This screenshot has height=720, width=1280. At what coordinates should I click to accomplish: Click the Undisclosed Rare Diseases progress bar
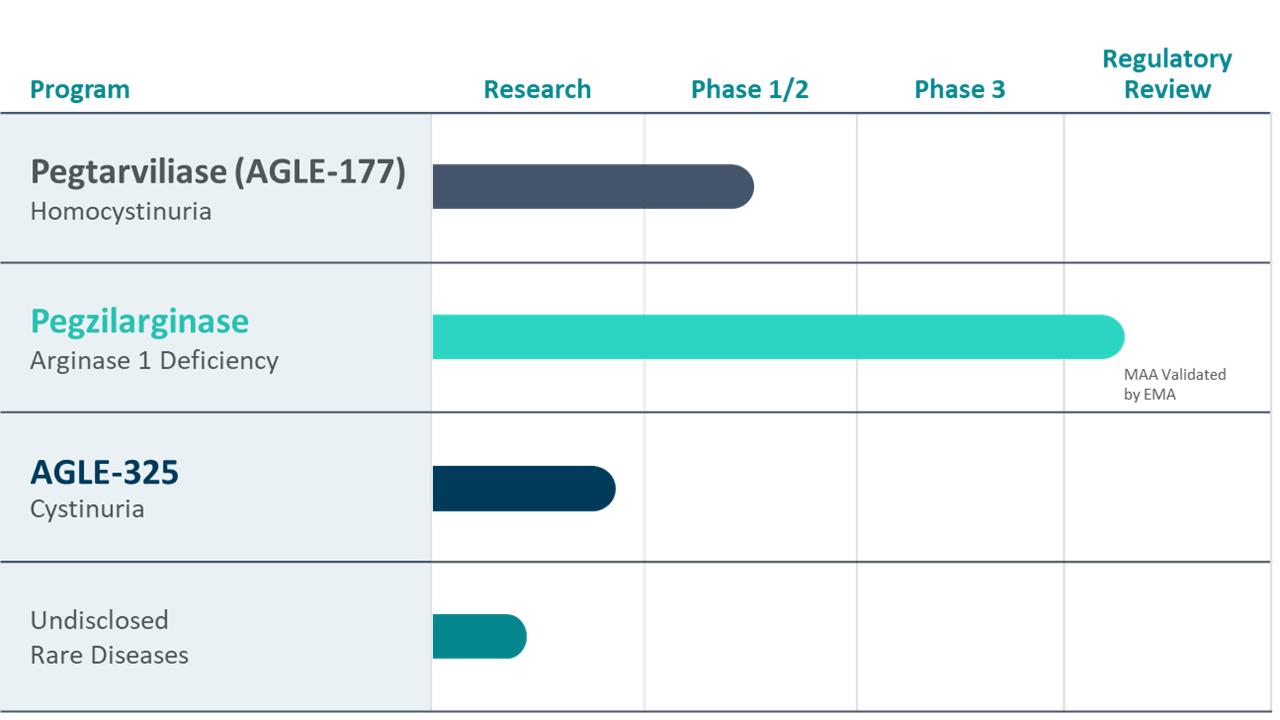pyautogui.click(x=479, y=637)
